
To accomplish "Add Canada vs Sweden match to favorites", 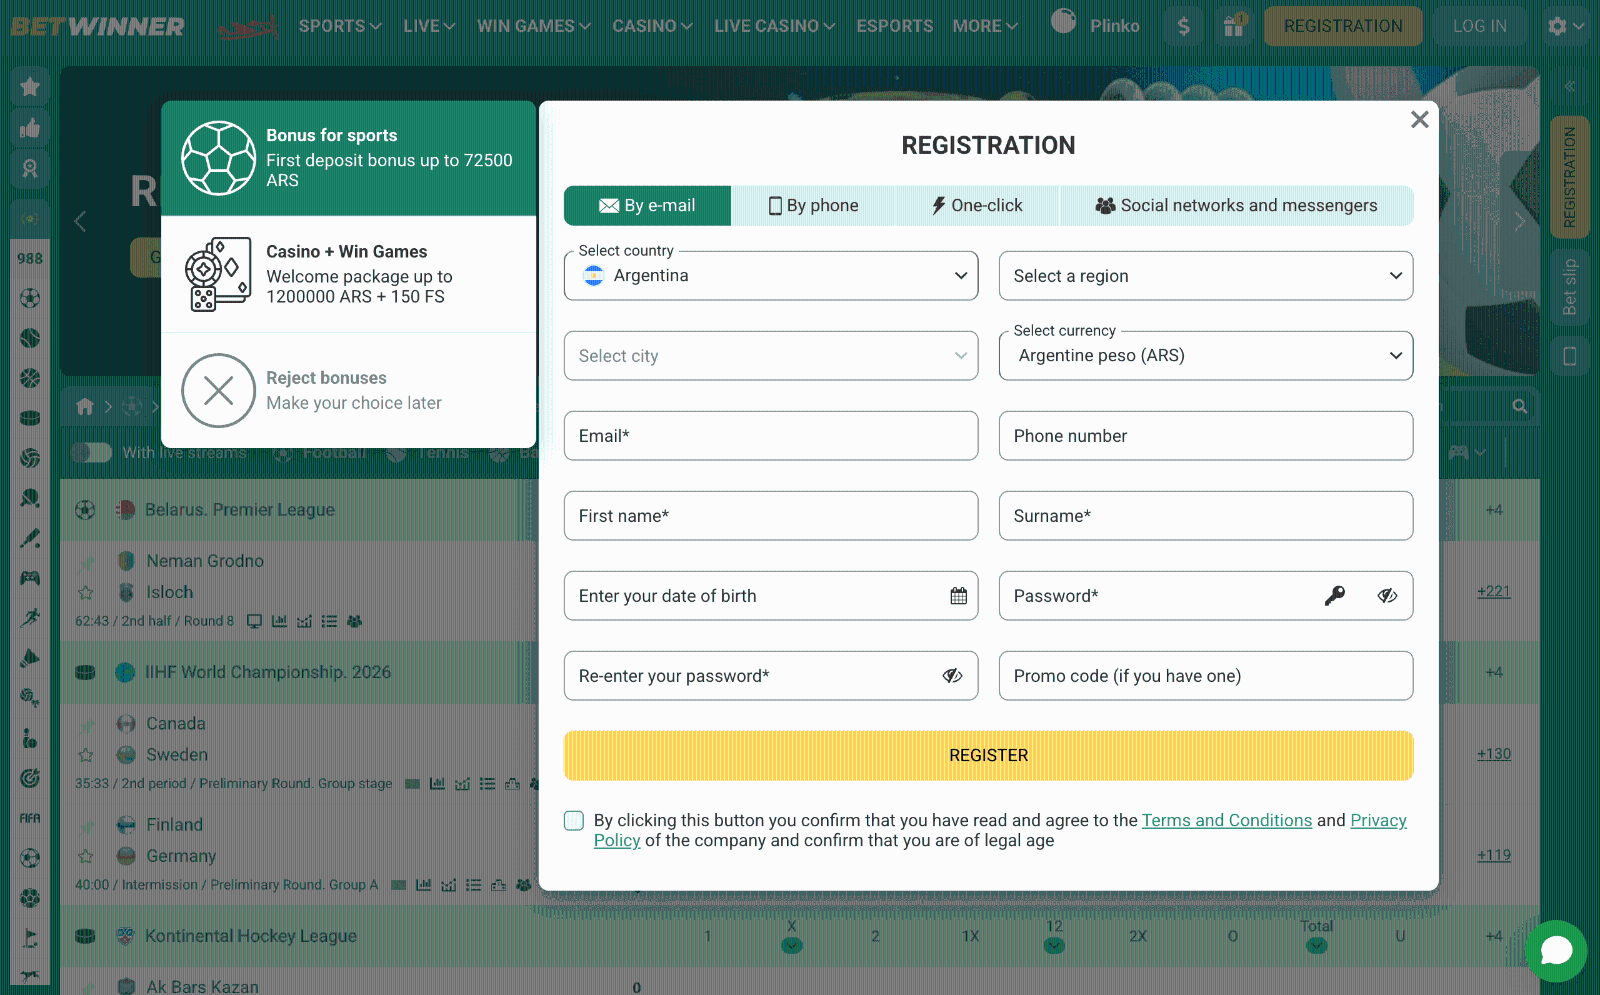I will pyautogui.click(x=86, y=755).
